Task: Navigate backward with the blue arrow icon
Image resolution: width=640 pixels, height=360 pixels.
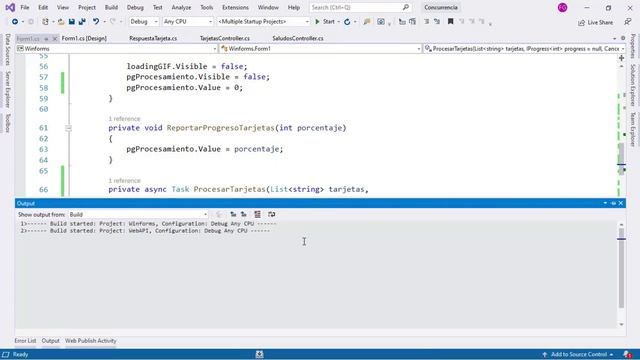Action: (15, 22)
